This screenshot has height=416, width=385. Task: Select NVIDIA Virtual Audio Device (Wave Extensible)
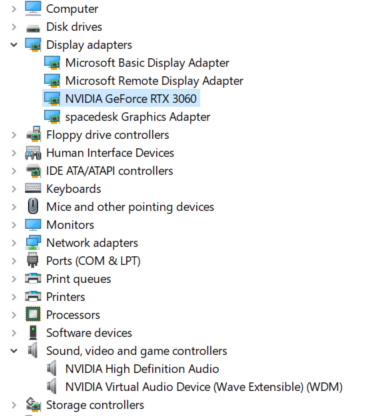coord(204,387)
